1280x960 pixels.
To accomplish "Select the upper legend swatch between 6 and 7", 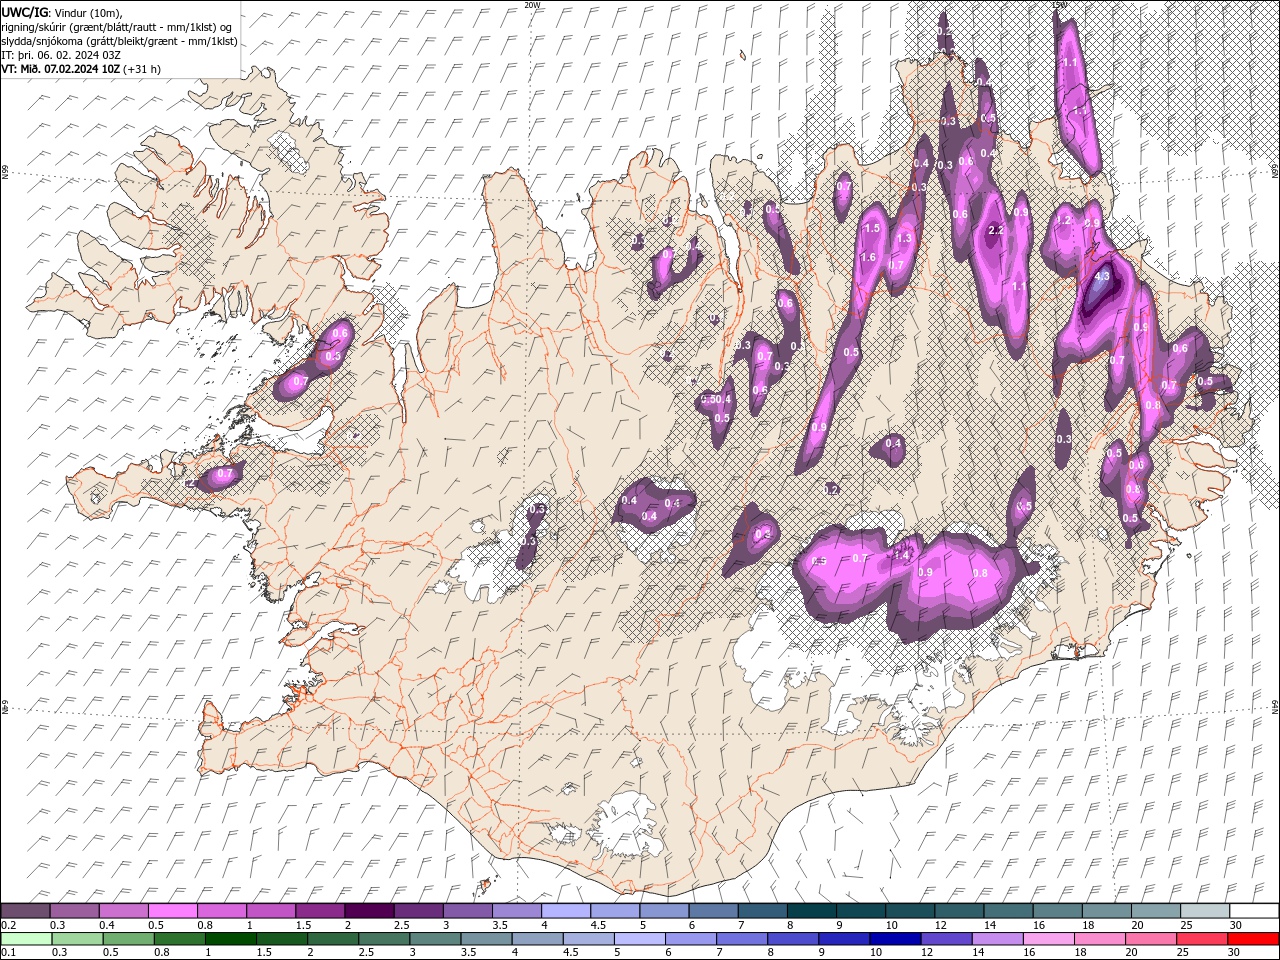I will [712, 911].
